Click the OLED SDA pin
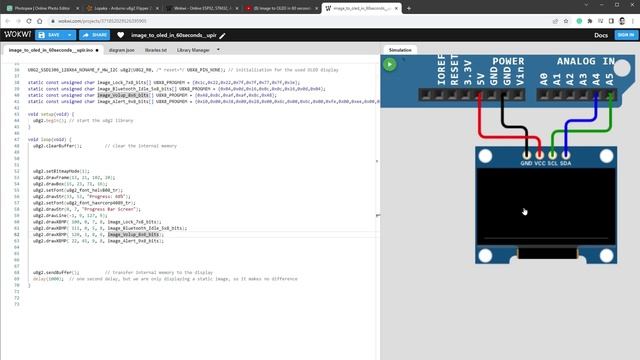Screen dimensions: 640x360 pos(566,155)
